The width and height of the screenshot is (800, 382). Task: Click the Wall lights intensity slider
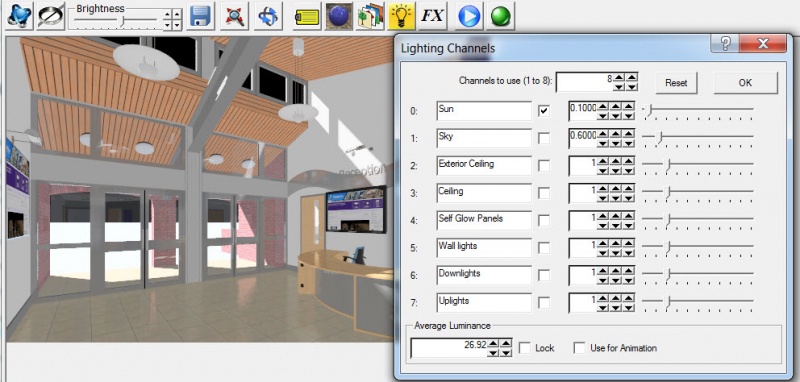(697, 248)
